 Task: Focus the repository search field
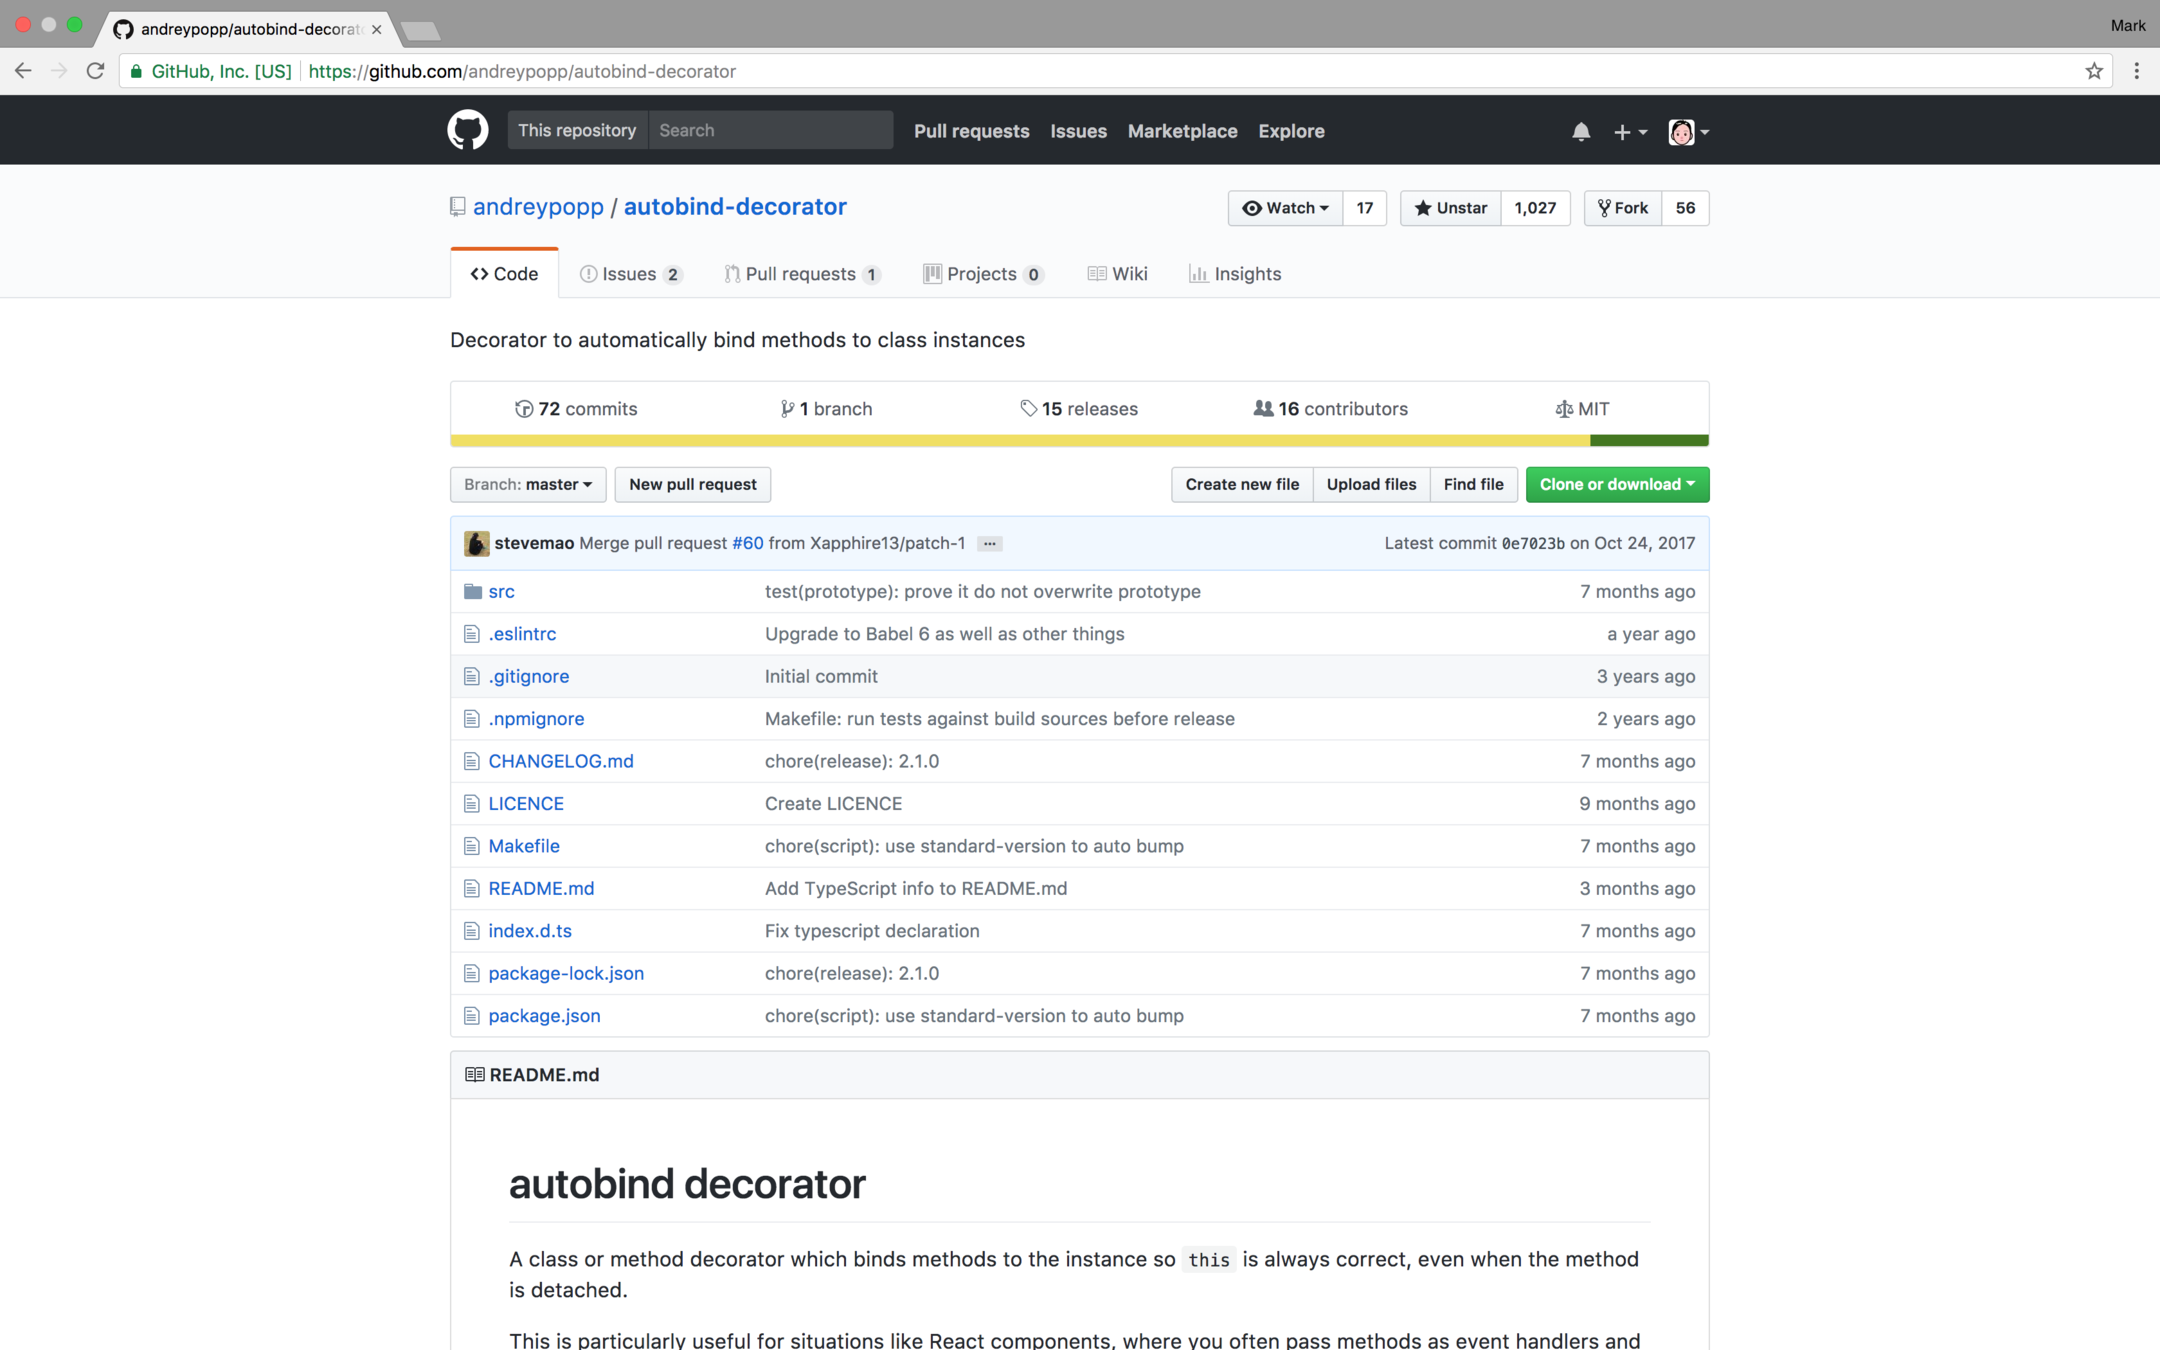pyautogui.click(x=769, y=131)
